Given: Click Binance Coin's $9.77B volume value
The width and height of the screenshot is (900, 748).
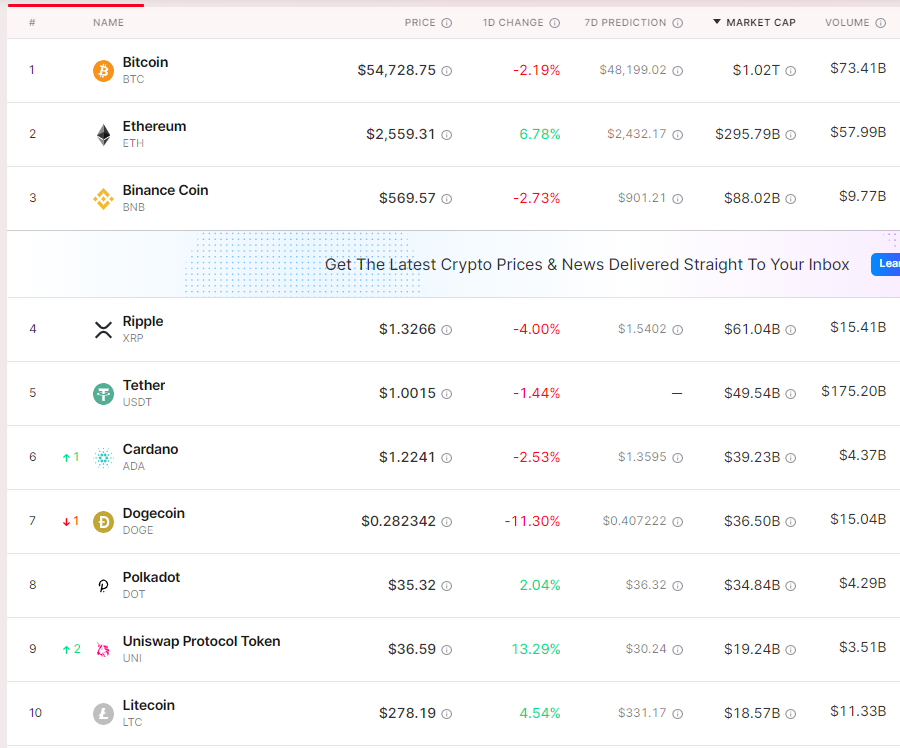Looking at the screenshot, I should [x=863, y=196].
